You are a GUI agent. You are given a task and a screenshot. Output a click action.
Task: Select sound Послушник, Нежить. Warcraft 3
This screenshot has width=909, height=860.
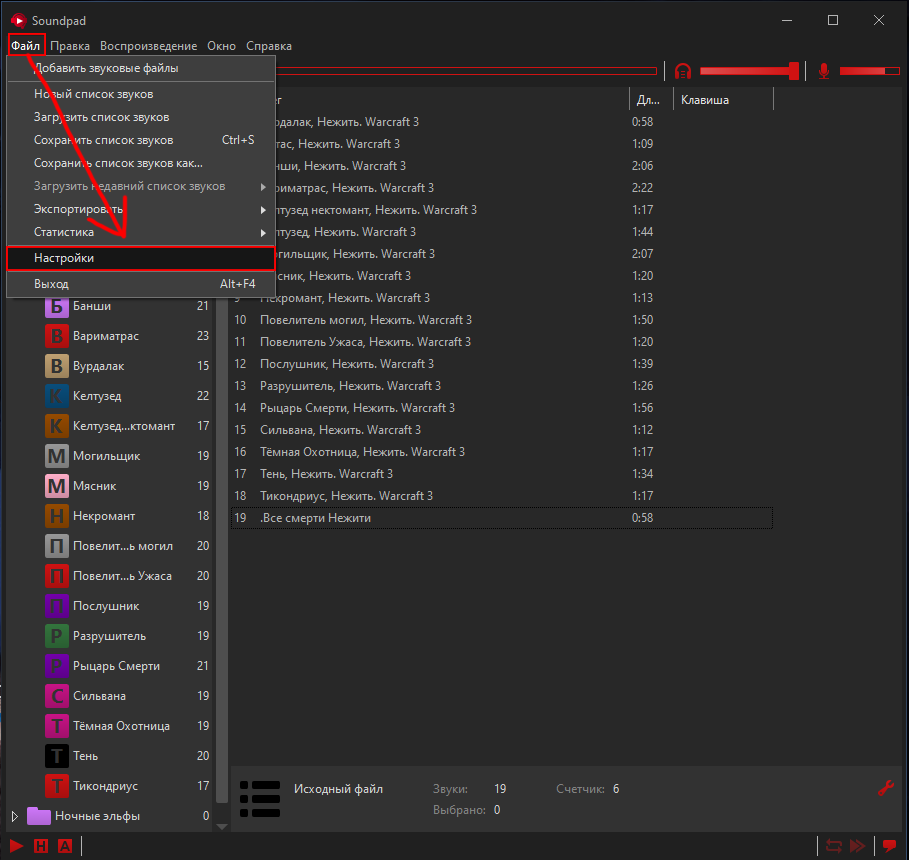[502, 364]
